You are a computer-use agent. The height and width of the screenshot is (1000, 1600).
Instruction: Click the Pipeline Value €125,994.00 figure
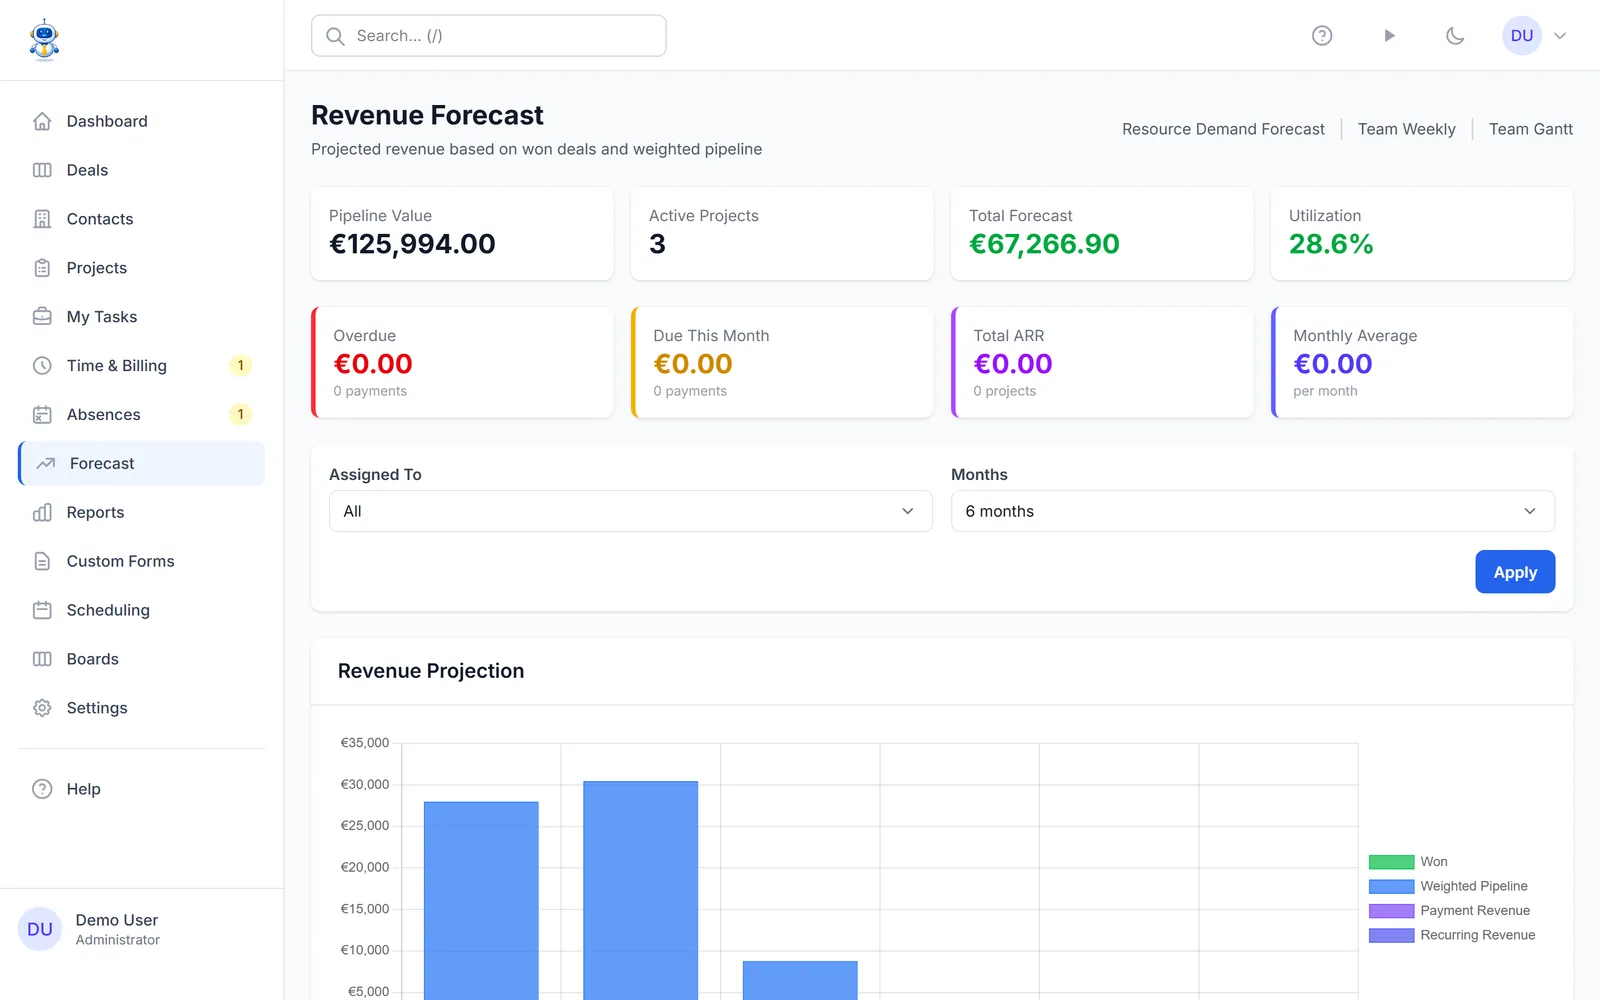pyautogui.click(x=412, y=244)
